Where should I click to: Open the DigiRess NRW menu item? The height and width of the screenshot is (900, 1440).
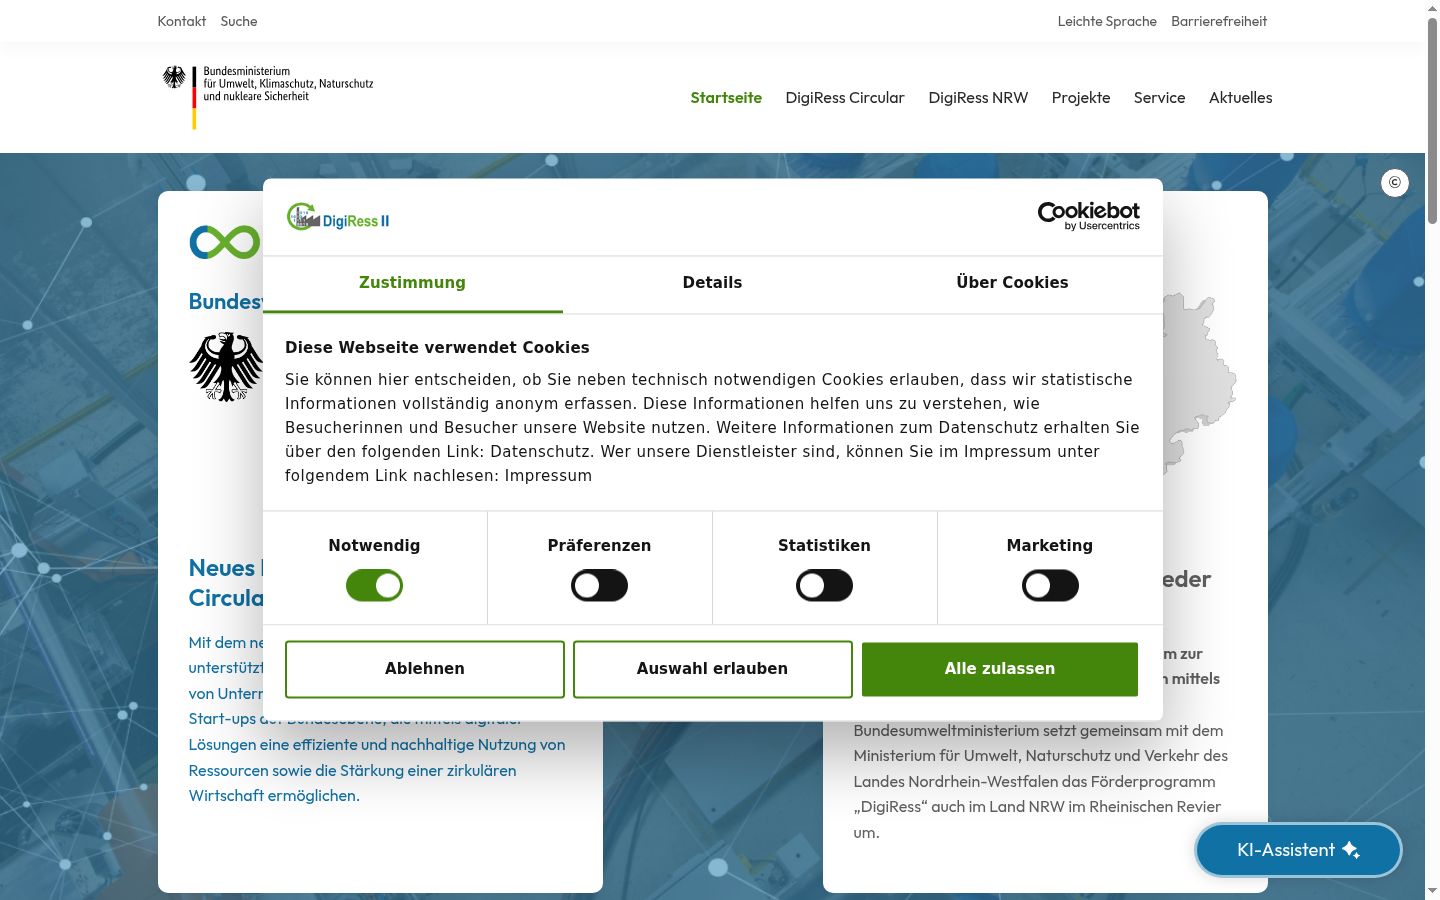(978, 98)
